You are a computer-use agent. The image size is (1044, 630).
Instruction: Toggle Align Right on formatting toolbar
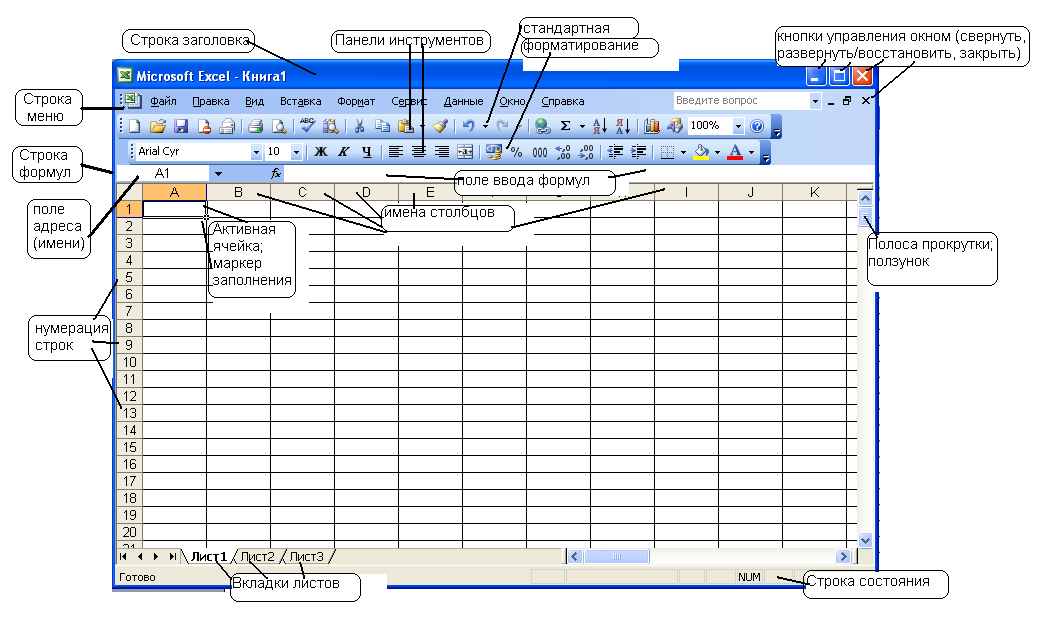coord(441,152)
